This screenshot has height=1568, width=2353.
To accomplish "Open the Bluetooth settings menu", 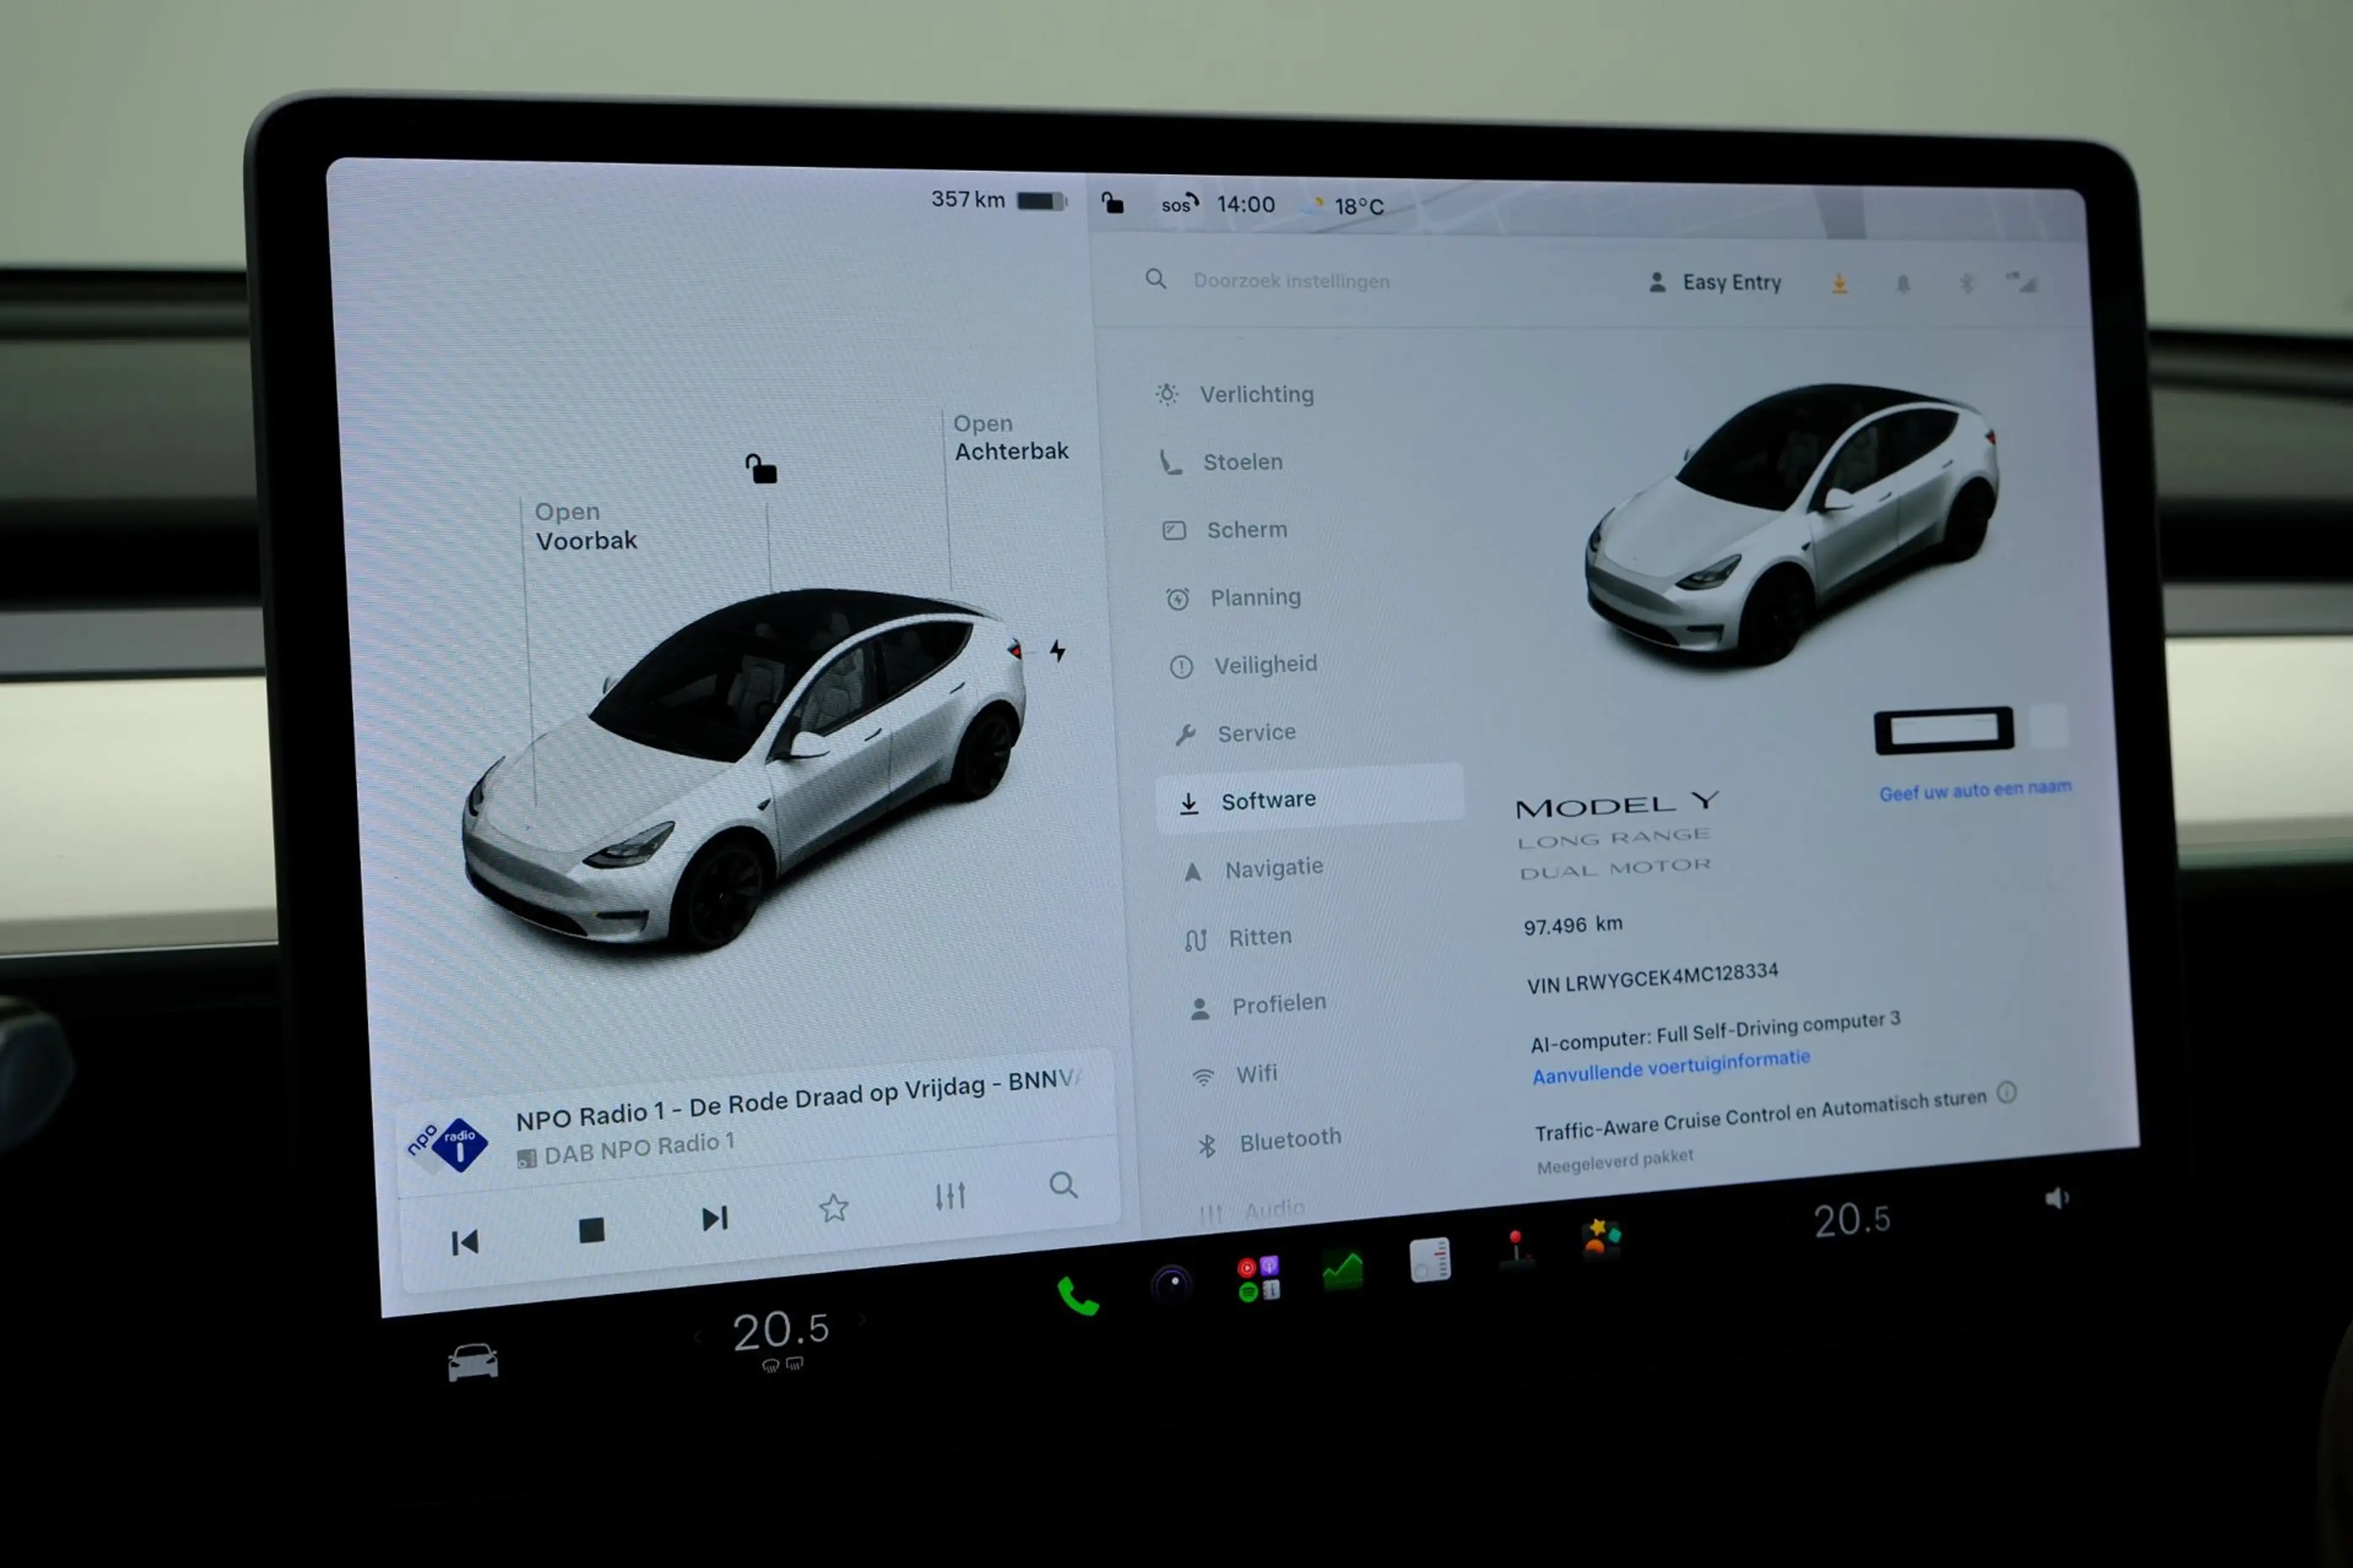I will point(1269,1141).
